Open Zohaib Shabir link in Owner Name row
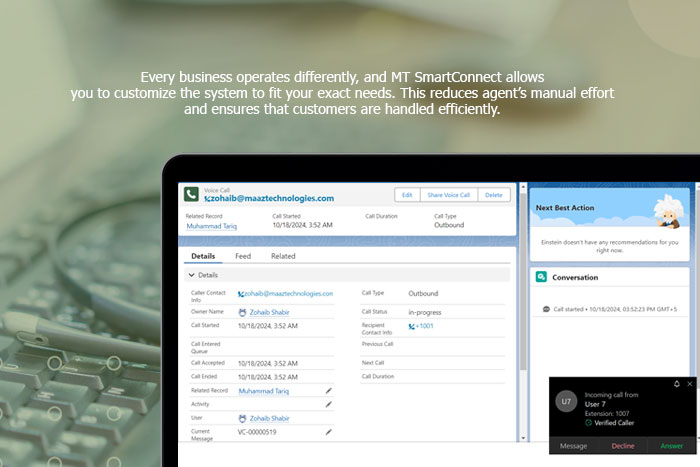 click(x=270, y=312)
